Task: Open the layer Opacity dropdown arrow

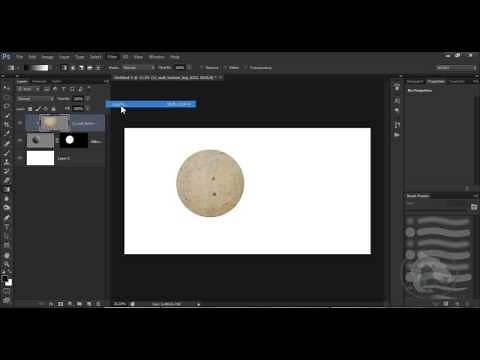Action: coord(87,99)
